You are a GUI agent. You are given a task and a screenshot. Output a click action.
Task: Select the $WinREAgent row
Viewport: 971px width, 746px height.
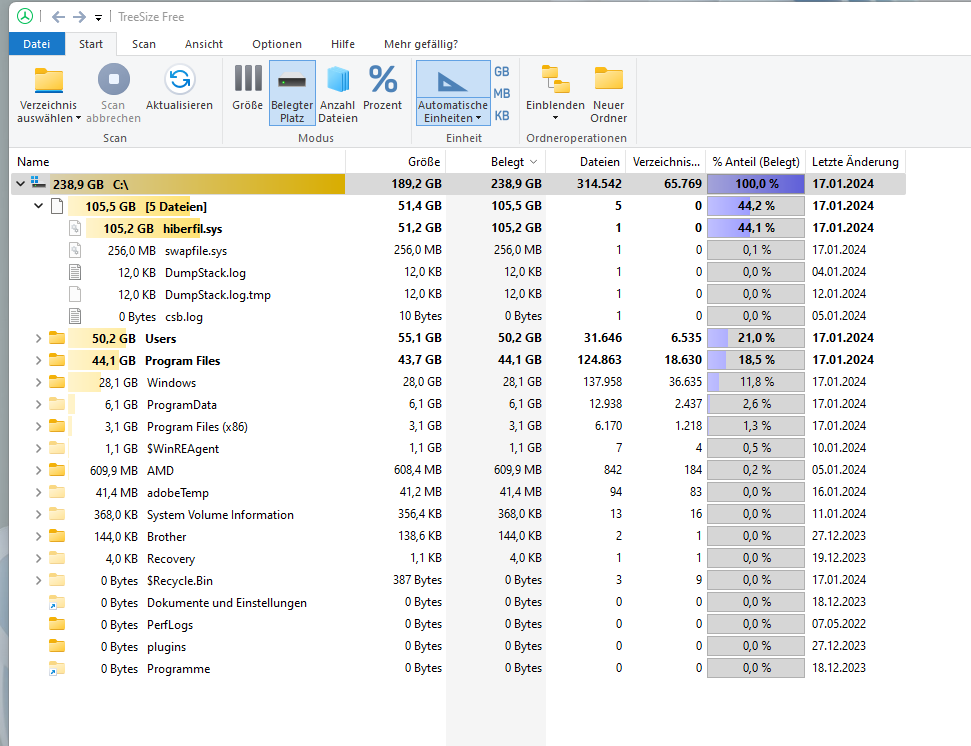click(x=458, y=448)
